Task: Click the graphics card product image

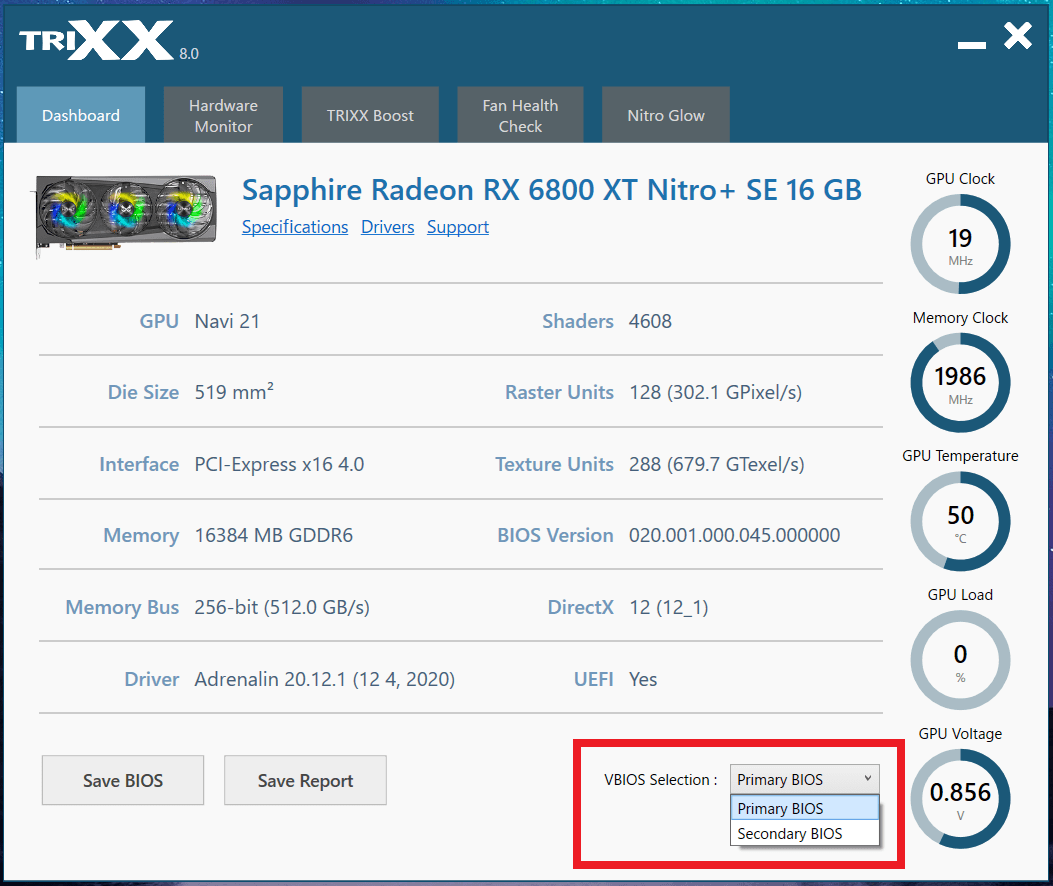Action: click(126, 214)
